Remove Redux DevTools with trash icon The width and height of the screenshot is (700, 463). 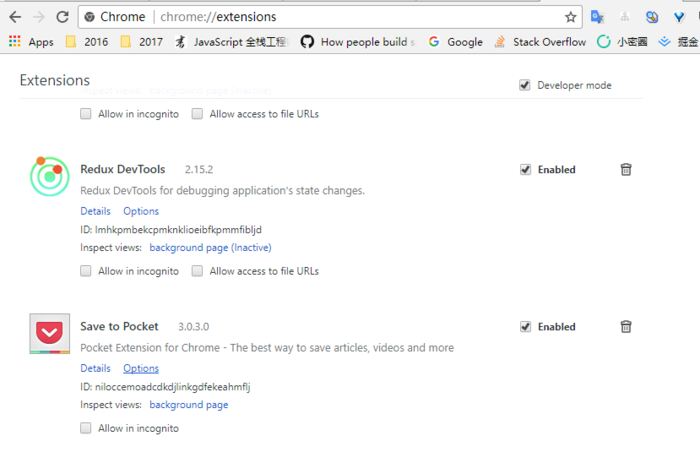pyautogui.click(x=626, y=169)
